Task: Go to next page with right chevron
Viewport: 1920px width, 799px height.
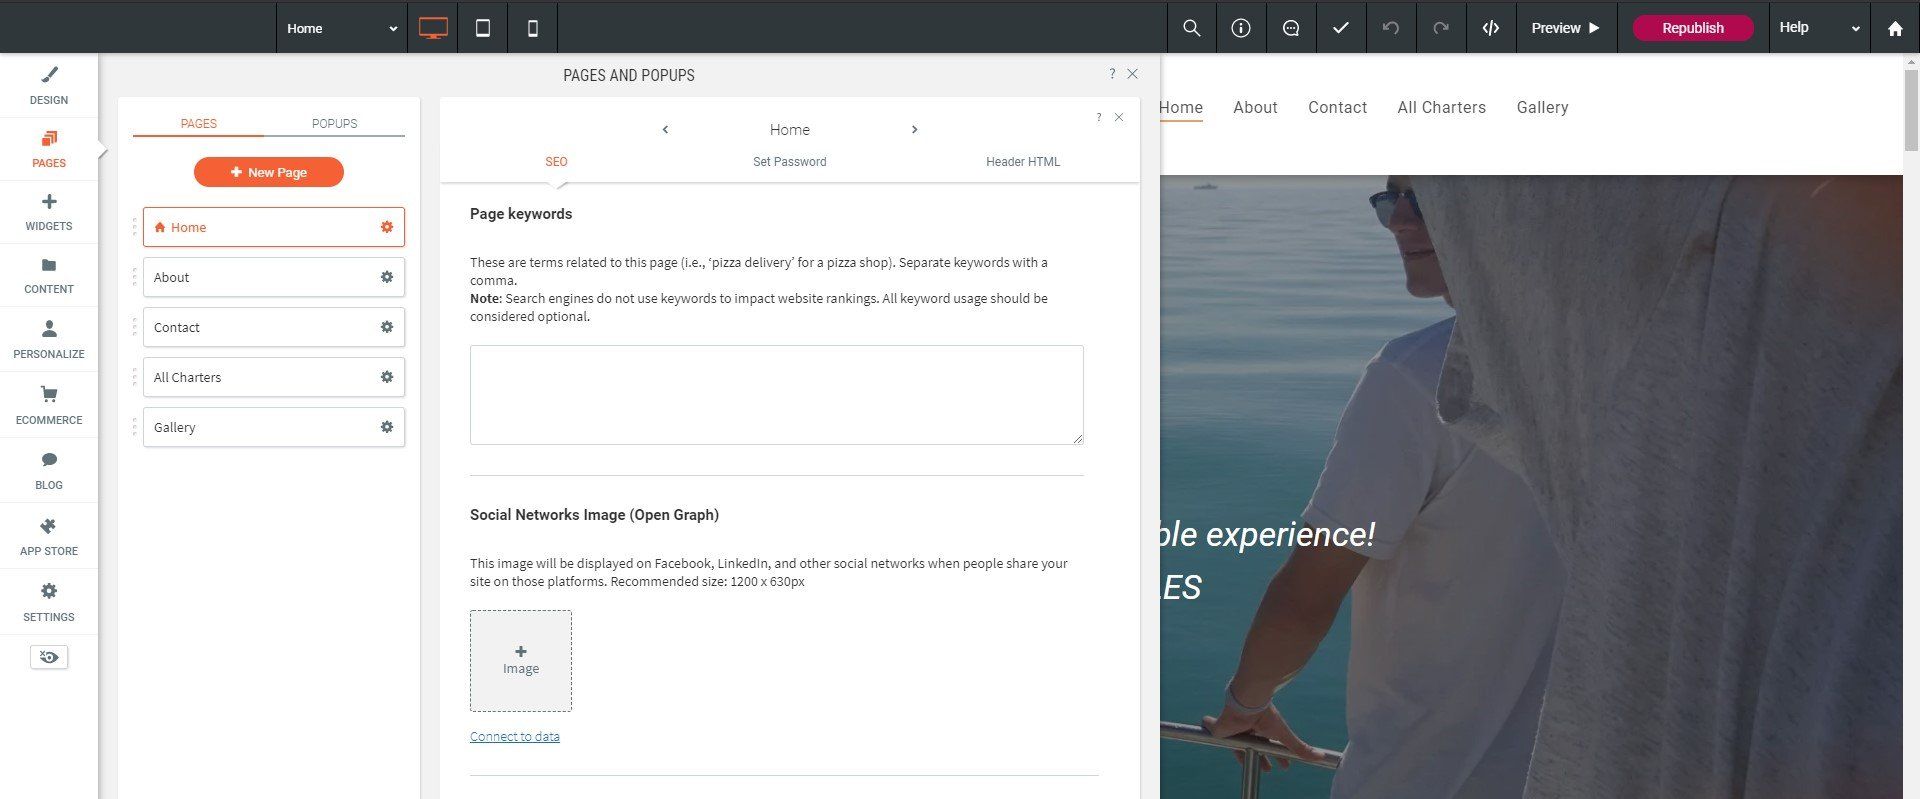Action: tap(914, 130)
